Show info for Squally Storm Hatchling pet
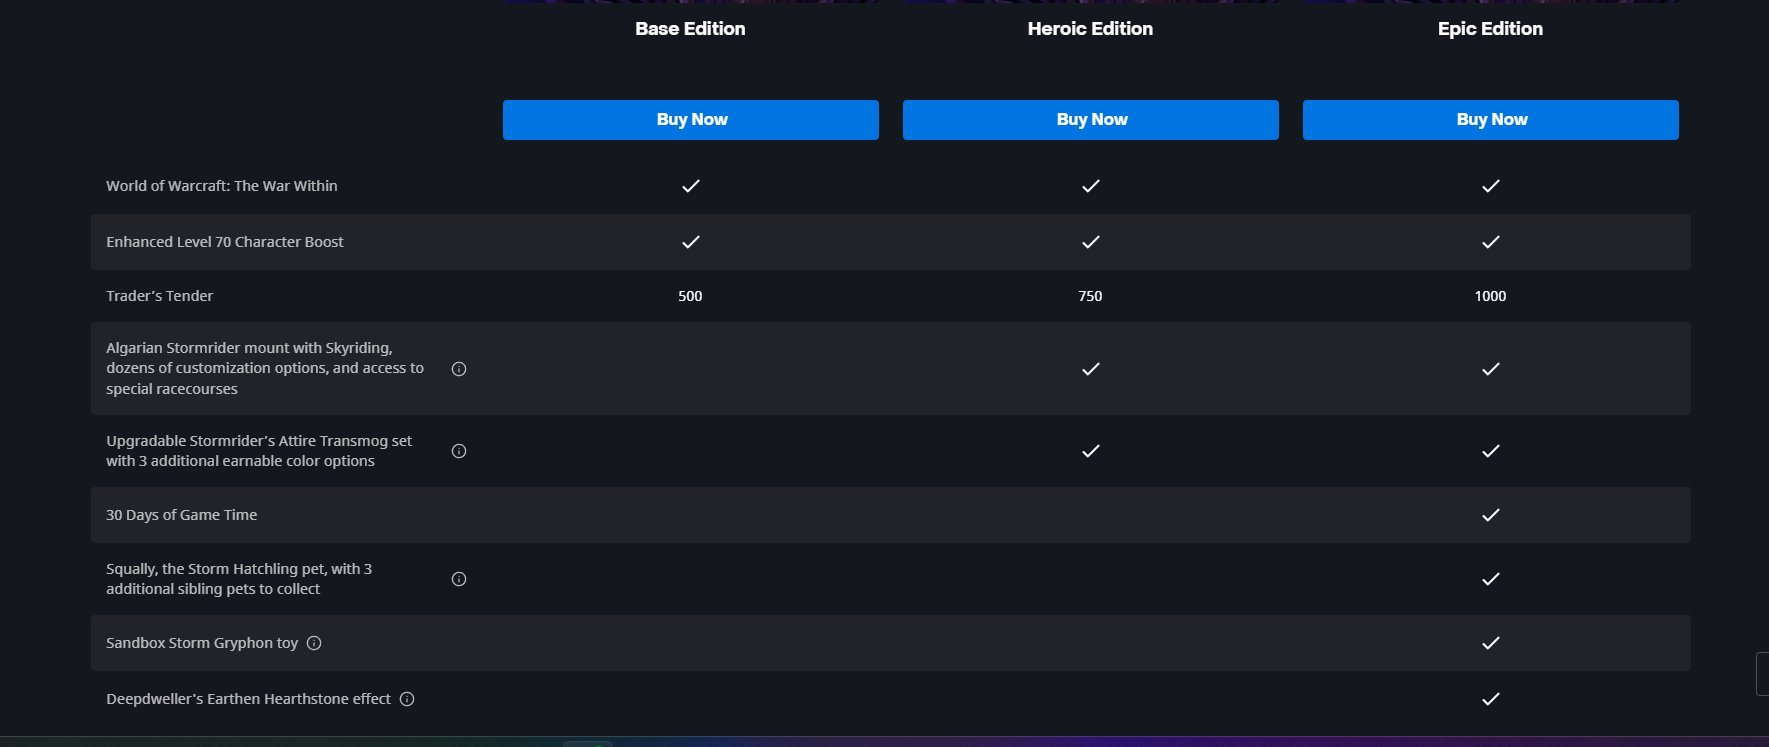The image size is (1769, 747). (459, 579)
